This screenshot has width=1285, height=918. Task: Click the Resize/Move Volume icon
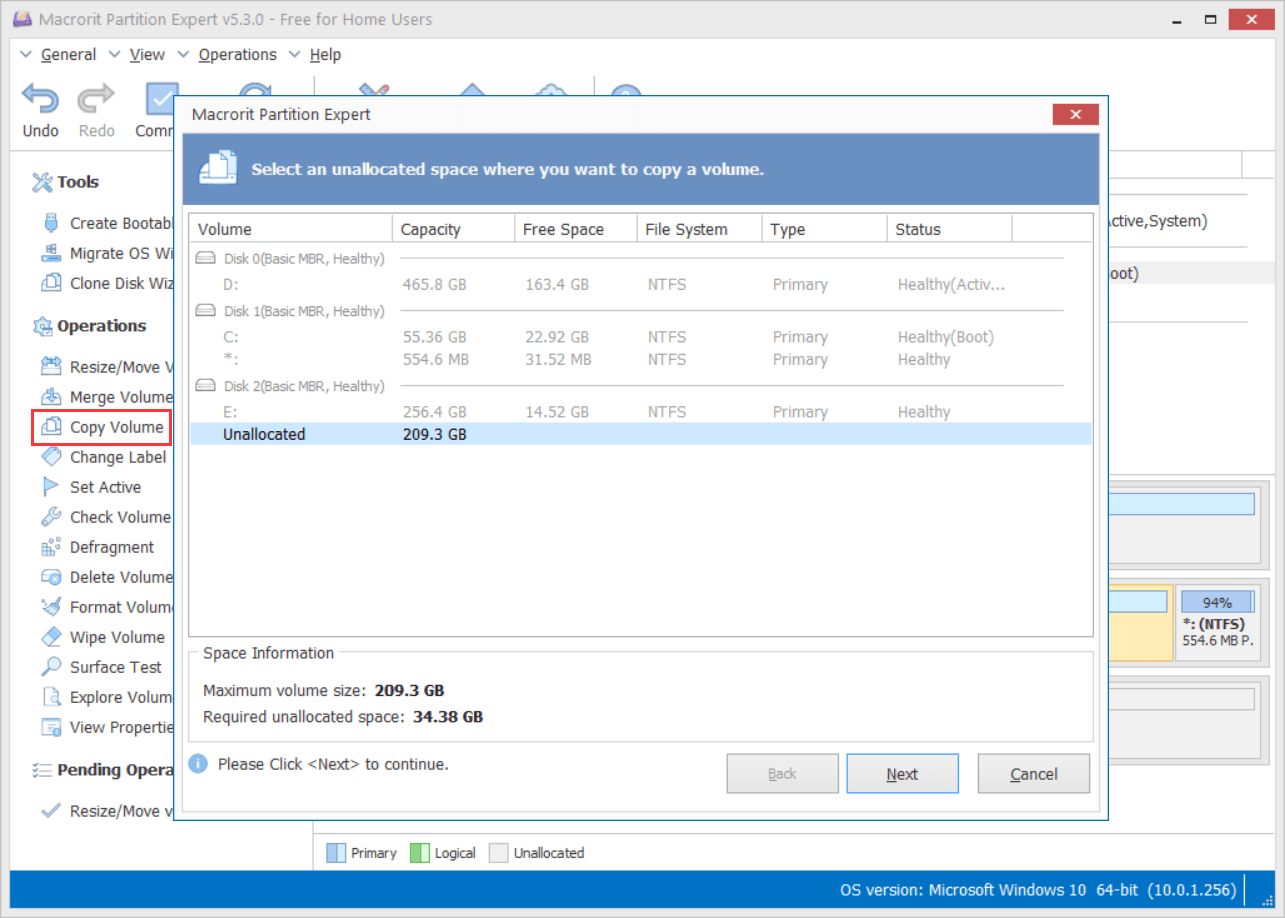[52, 367]
